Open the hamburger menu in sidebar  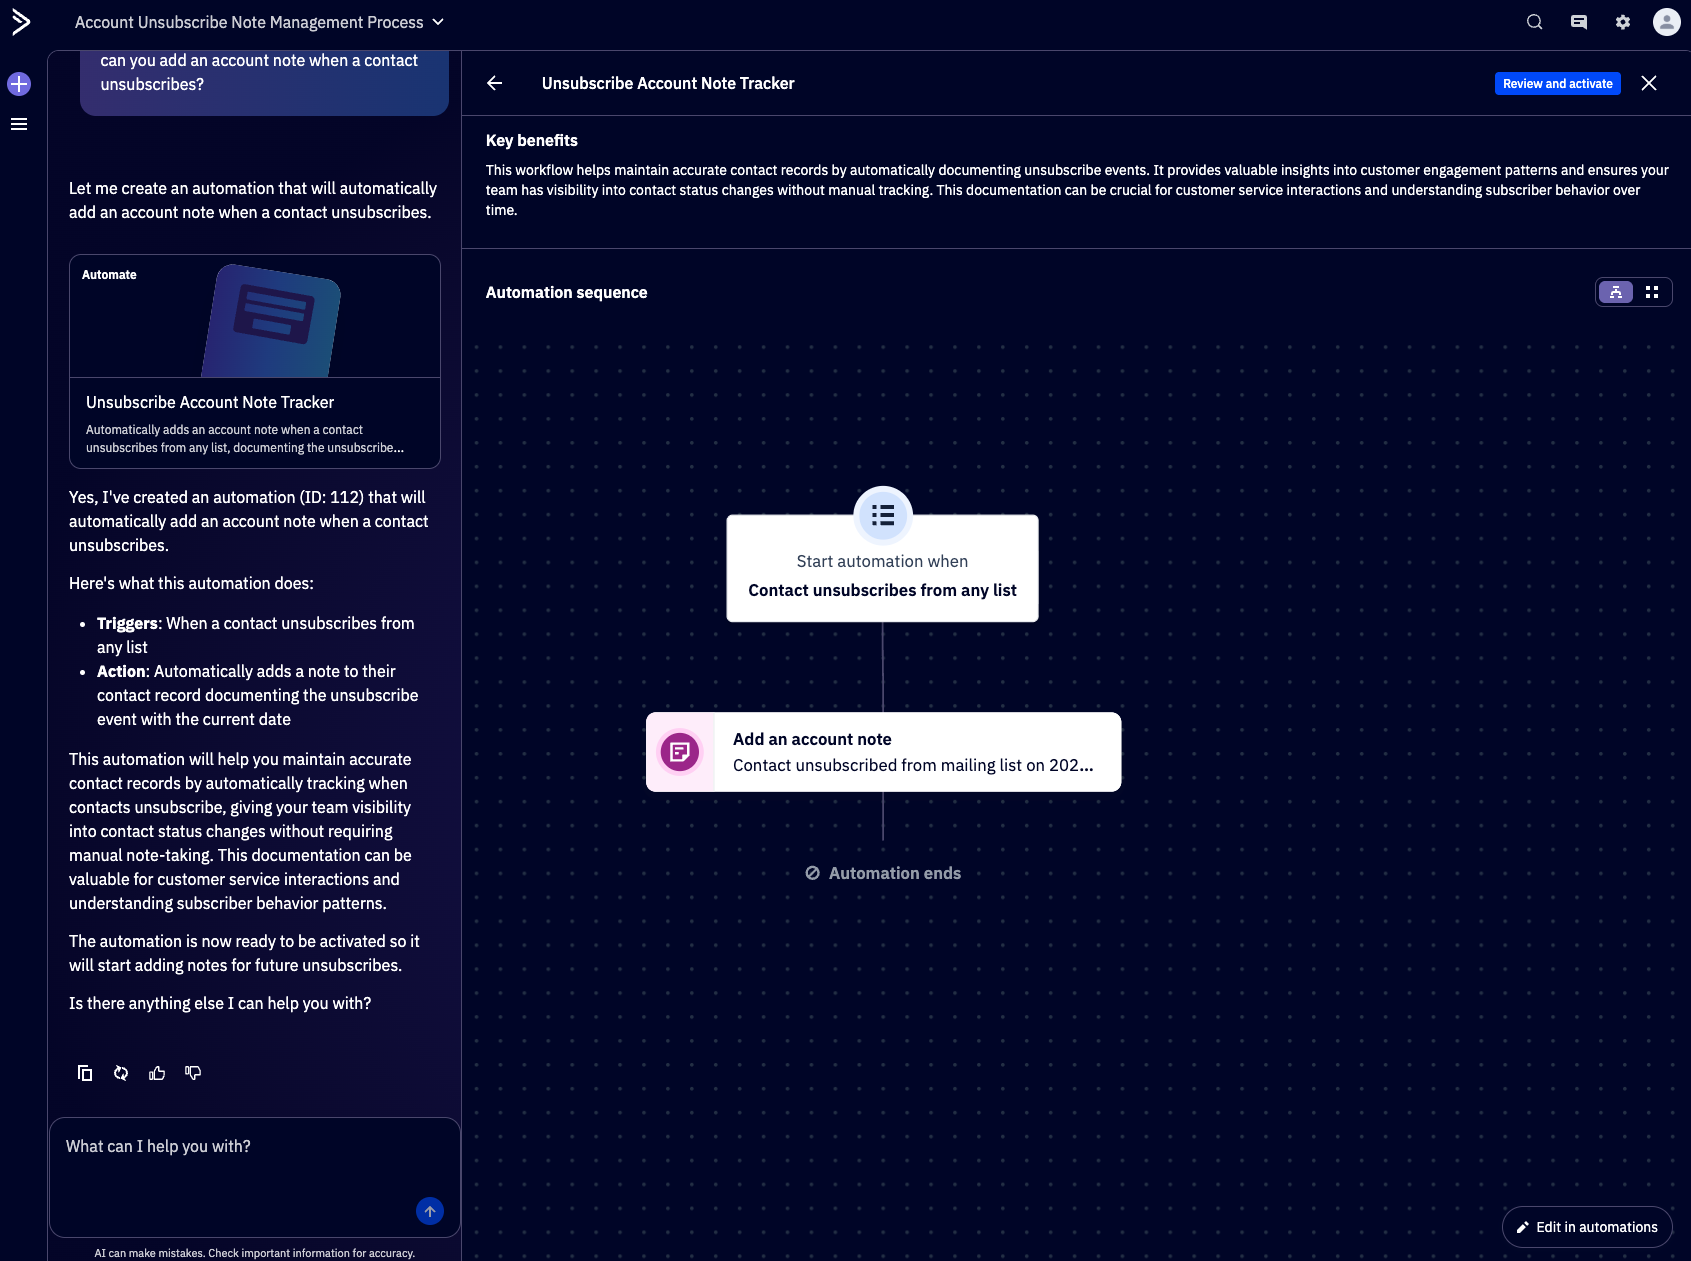[x=19, y=124]
